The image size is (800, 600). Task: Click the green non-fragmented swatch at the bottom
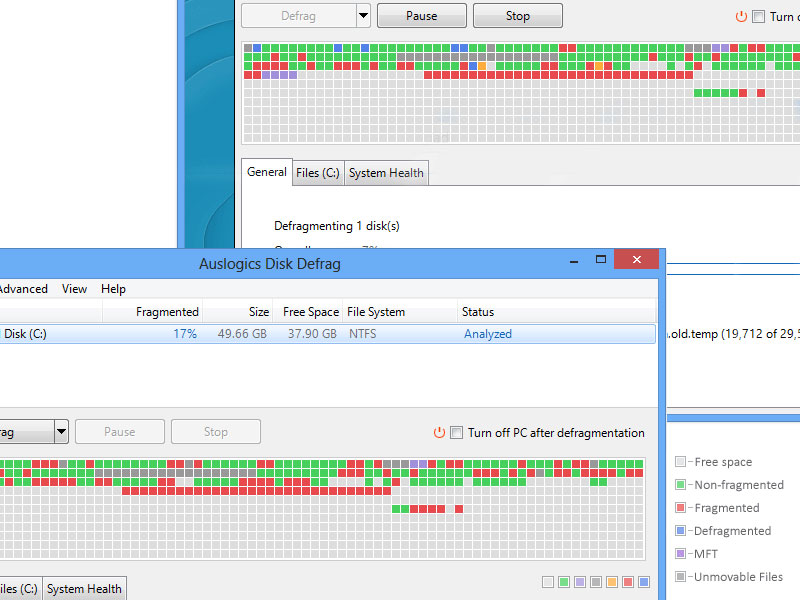pos(564,582)
